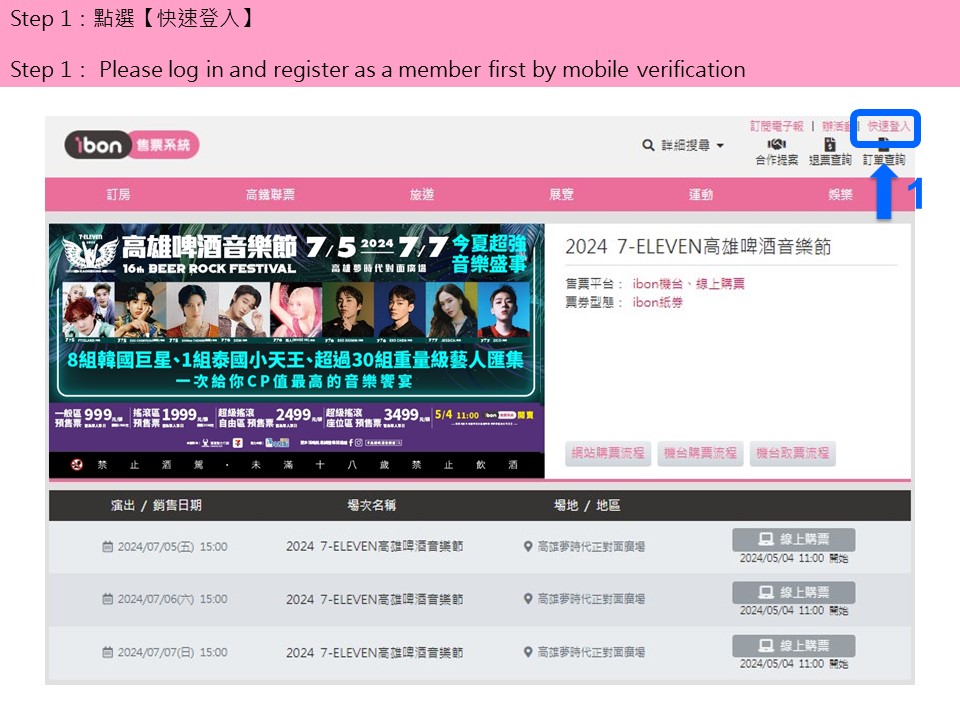Open the 訂房 menu item
This screenshot has height=720, width=960.
point(118,195)
